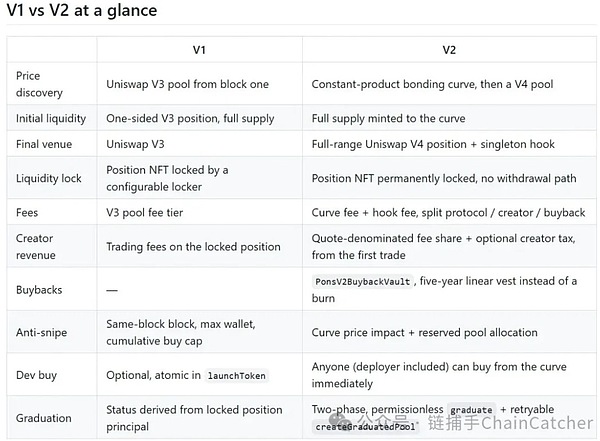Click the ChainCatcher watermark text
600x441 pixels.
tap(536, 423)
